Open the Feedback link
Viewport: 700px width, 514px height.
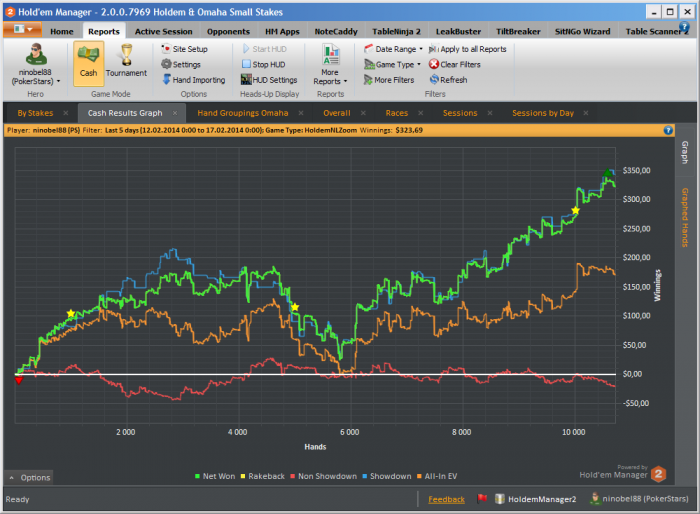[446, 499]
